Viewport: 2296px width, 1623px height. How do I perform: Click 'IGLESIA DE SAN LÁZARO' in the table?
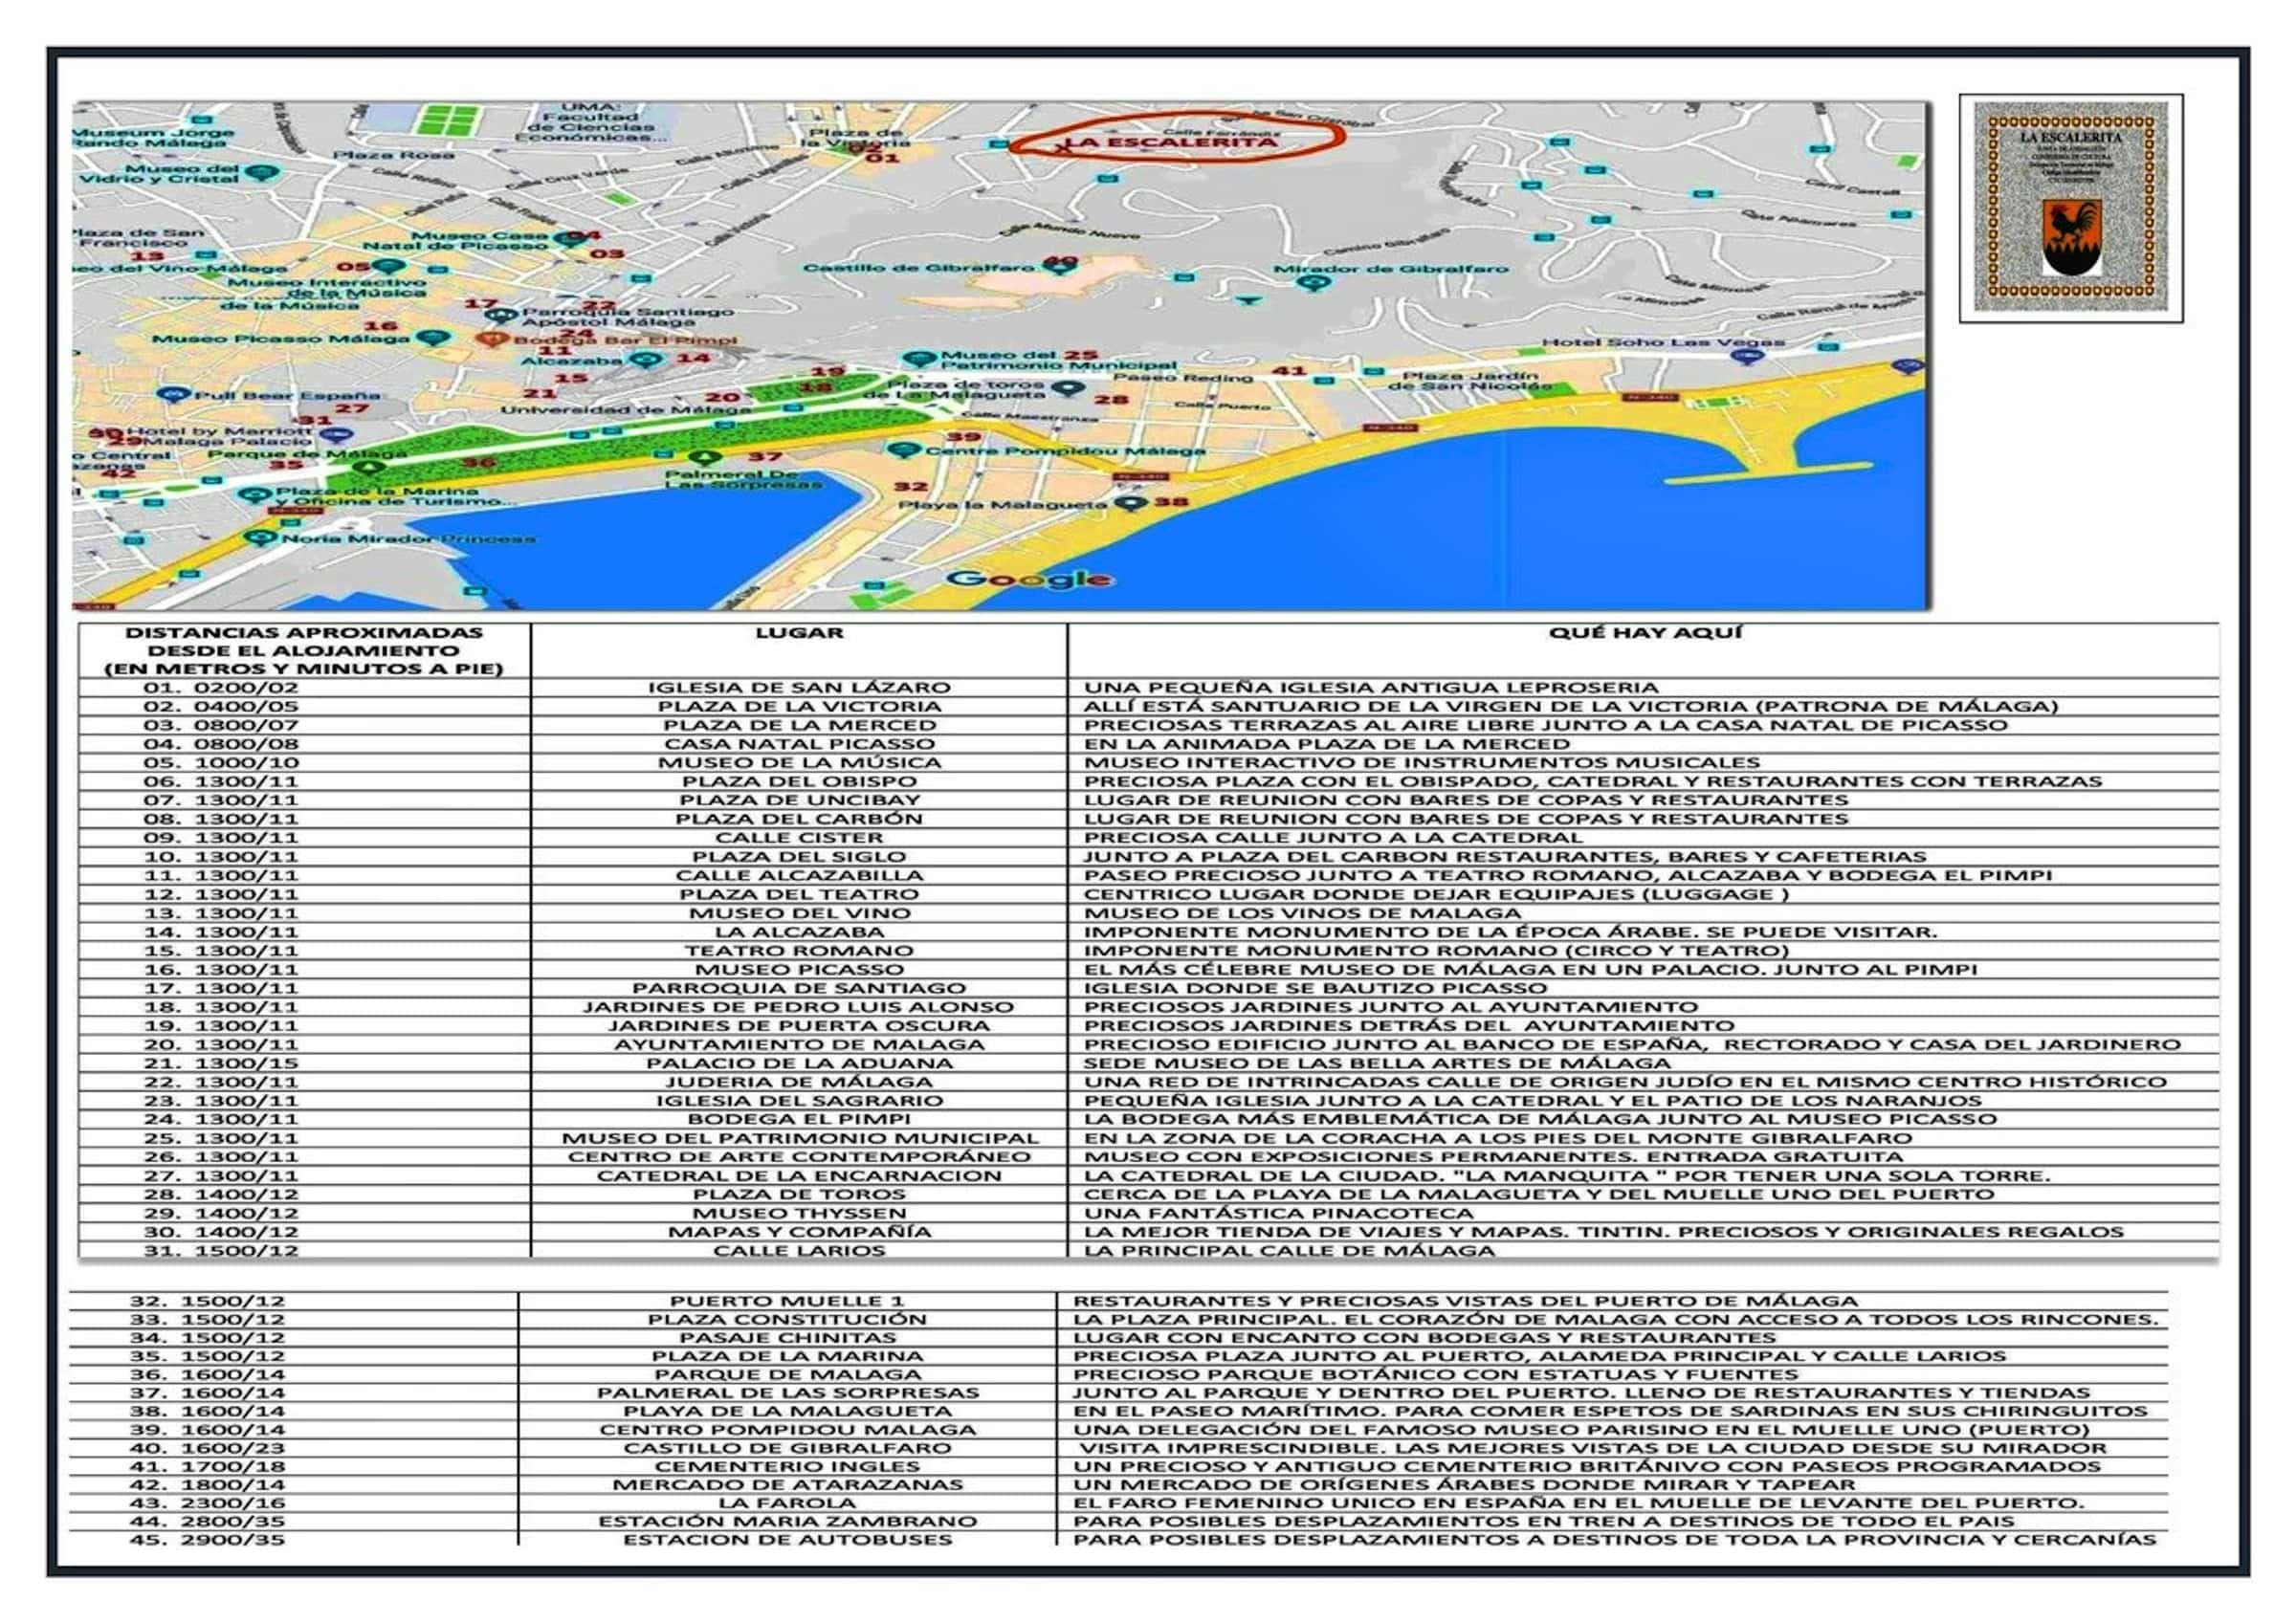click(x=799, y=687)
